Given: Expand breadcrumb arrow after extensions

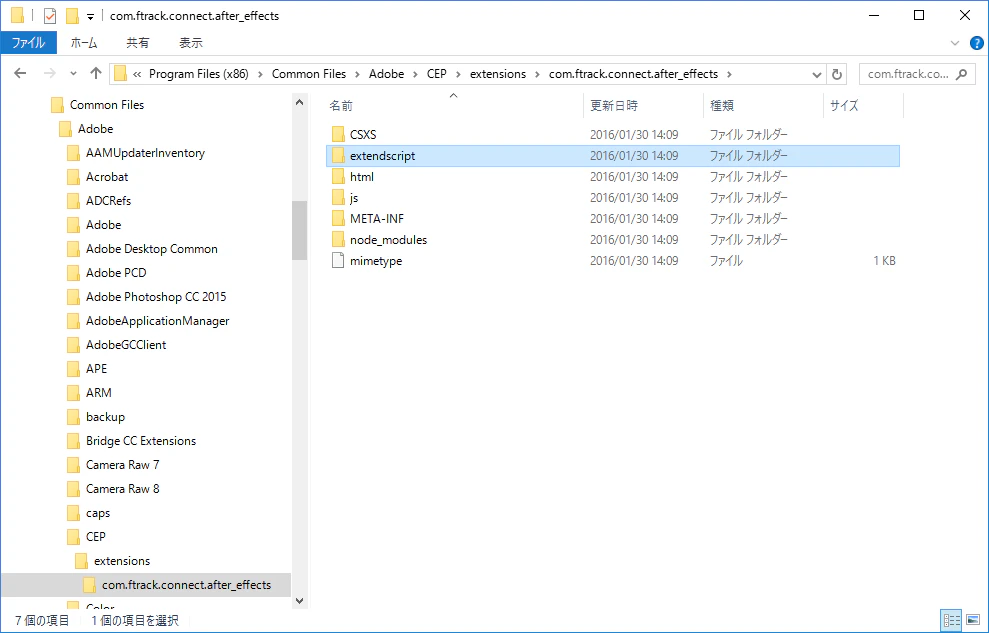Looking at the screenshot, I should point(537,74).
